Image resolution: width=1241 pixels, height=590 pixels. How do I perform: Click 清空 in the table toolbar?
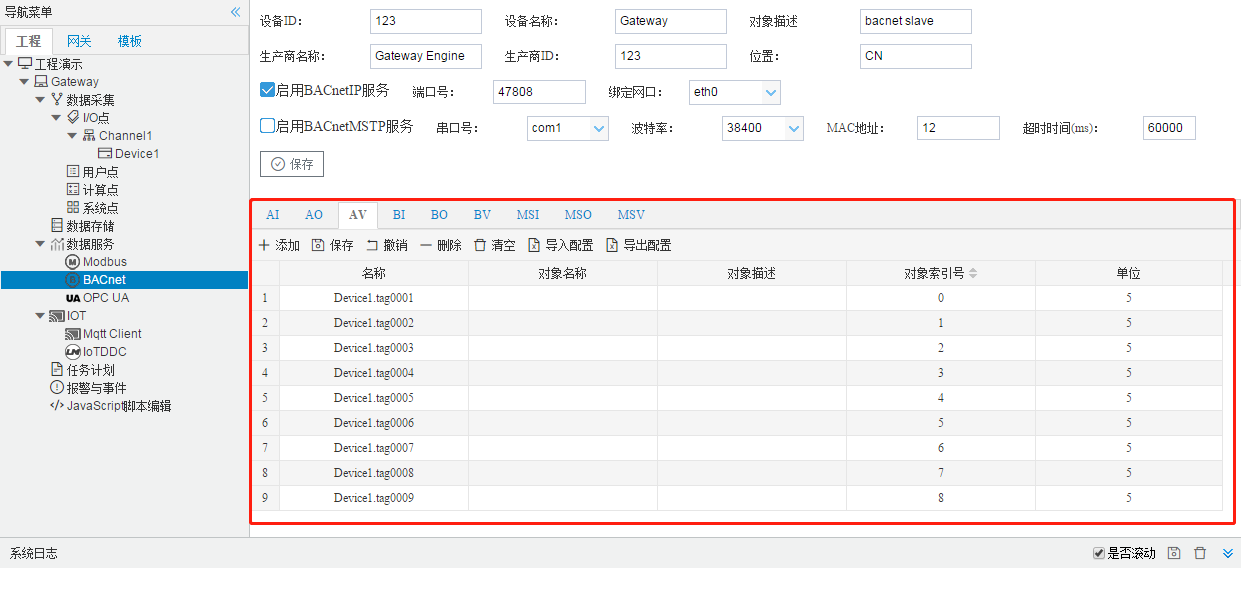point(495,245)
